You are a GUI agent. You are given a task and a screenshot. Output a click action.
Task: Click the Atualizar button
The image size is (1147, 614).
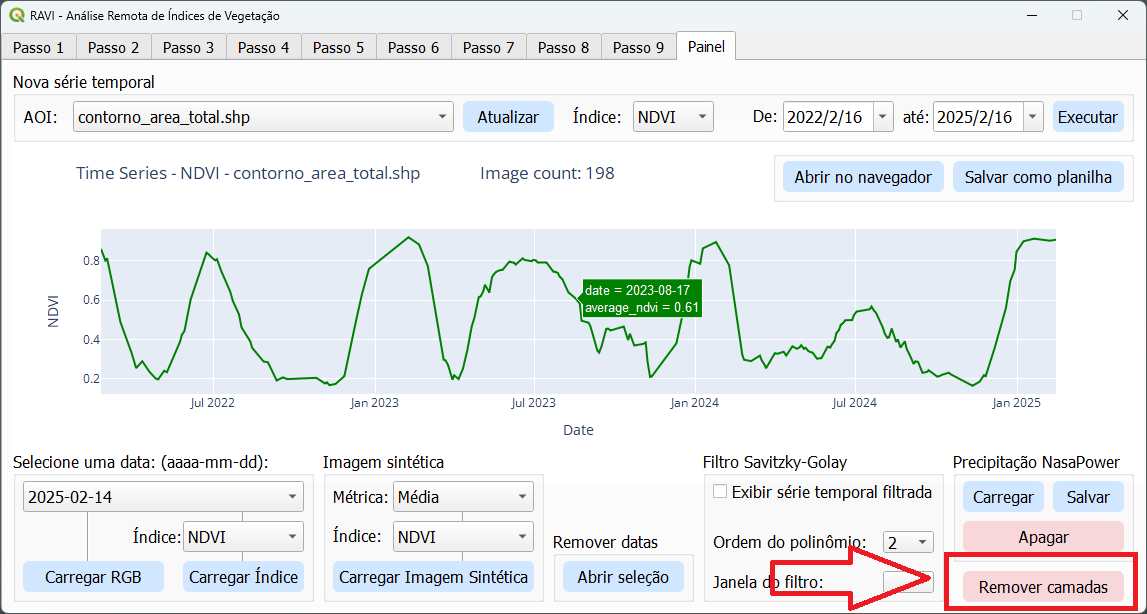[508, 117]
